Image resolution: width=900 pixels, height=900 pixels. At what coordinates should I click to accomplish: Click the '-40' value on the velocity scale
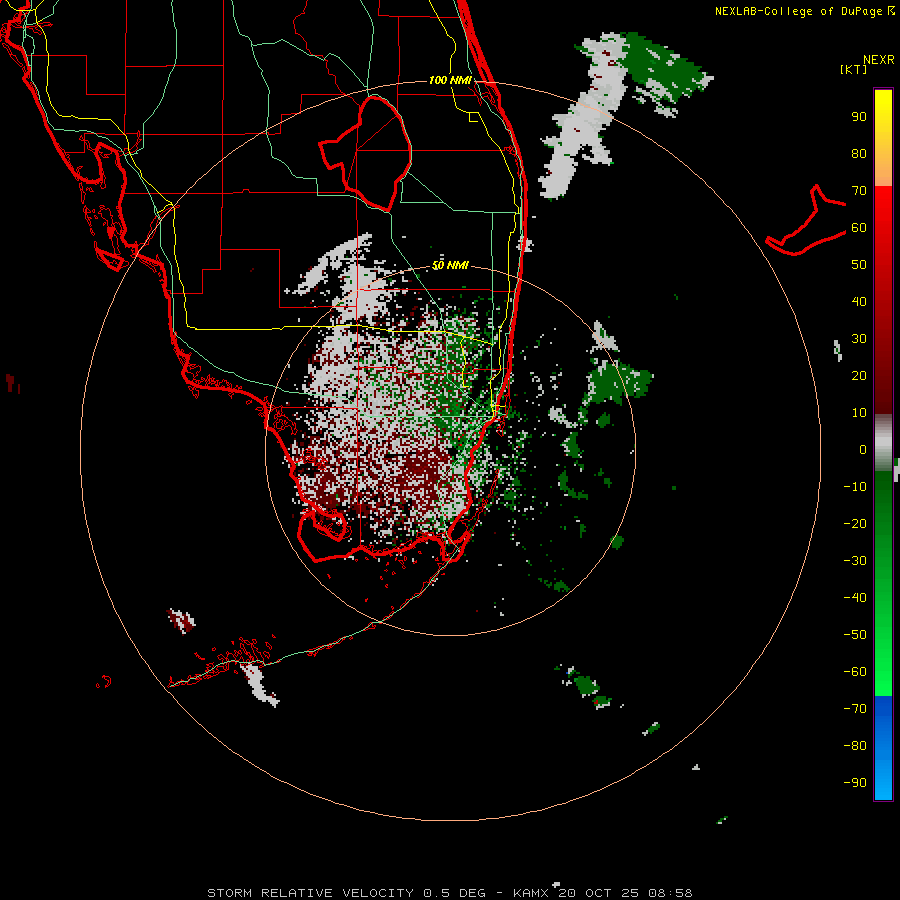[x=855, y=598]
